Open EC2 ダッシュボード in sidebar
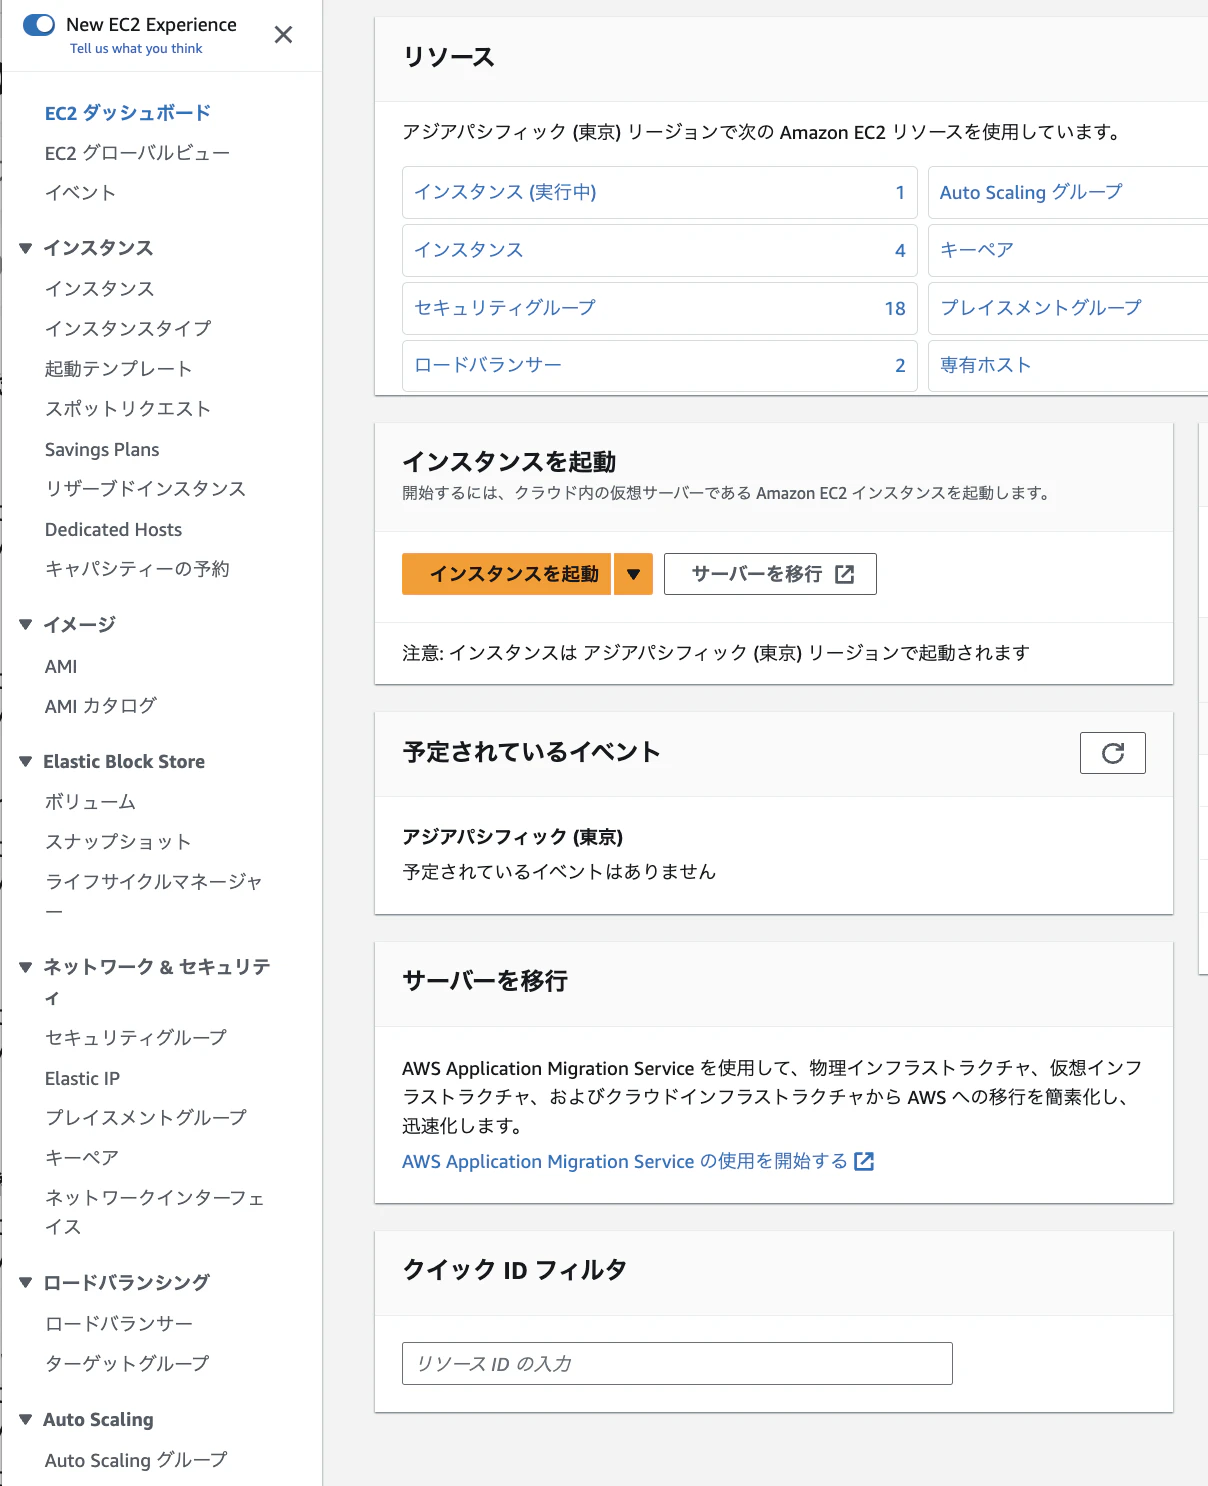This screenshot has width=1208, height=1486. coord(128,113)
